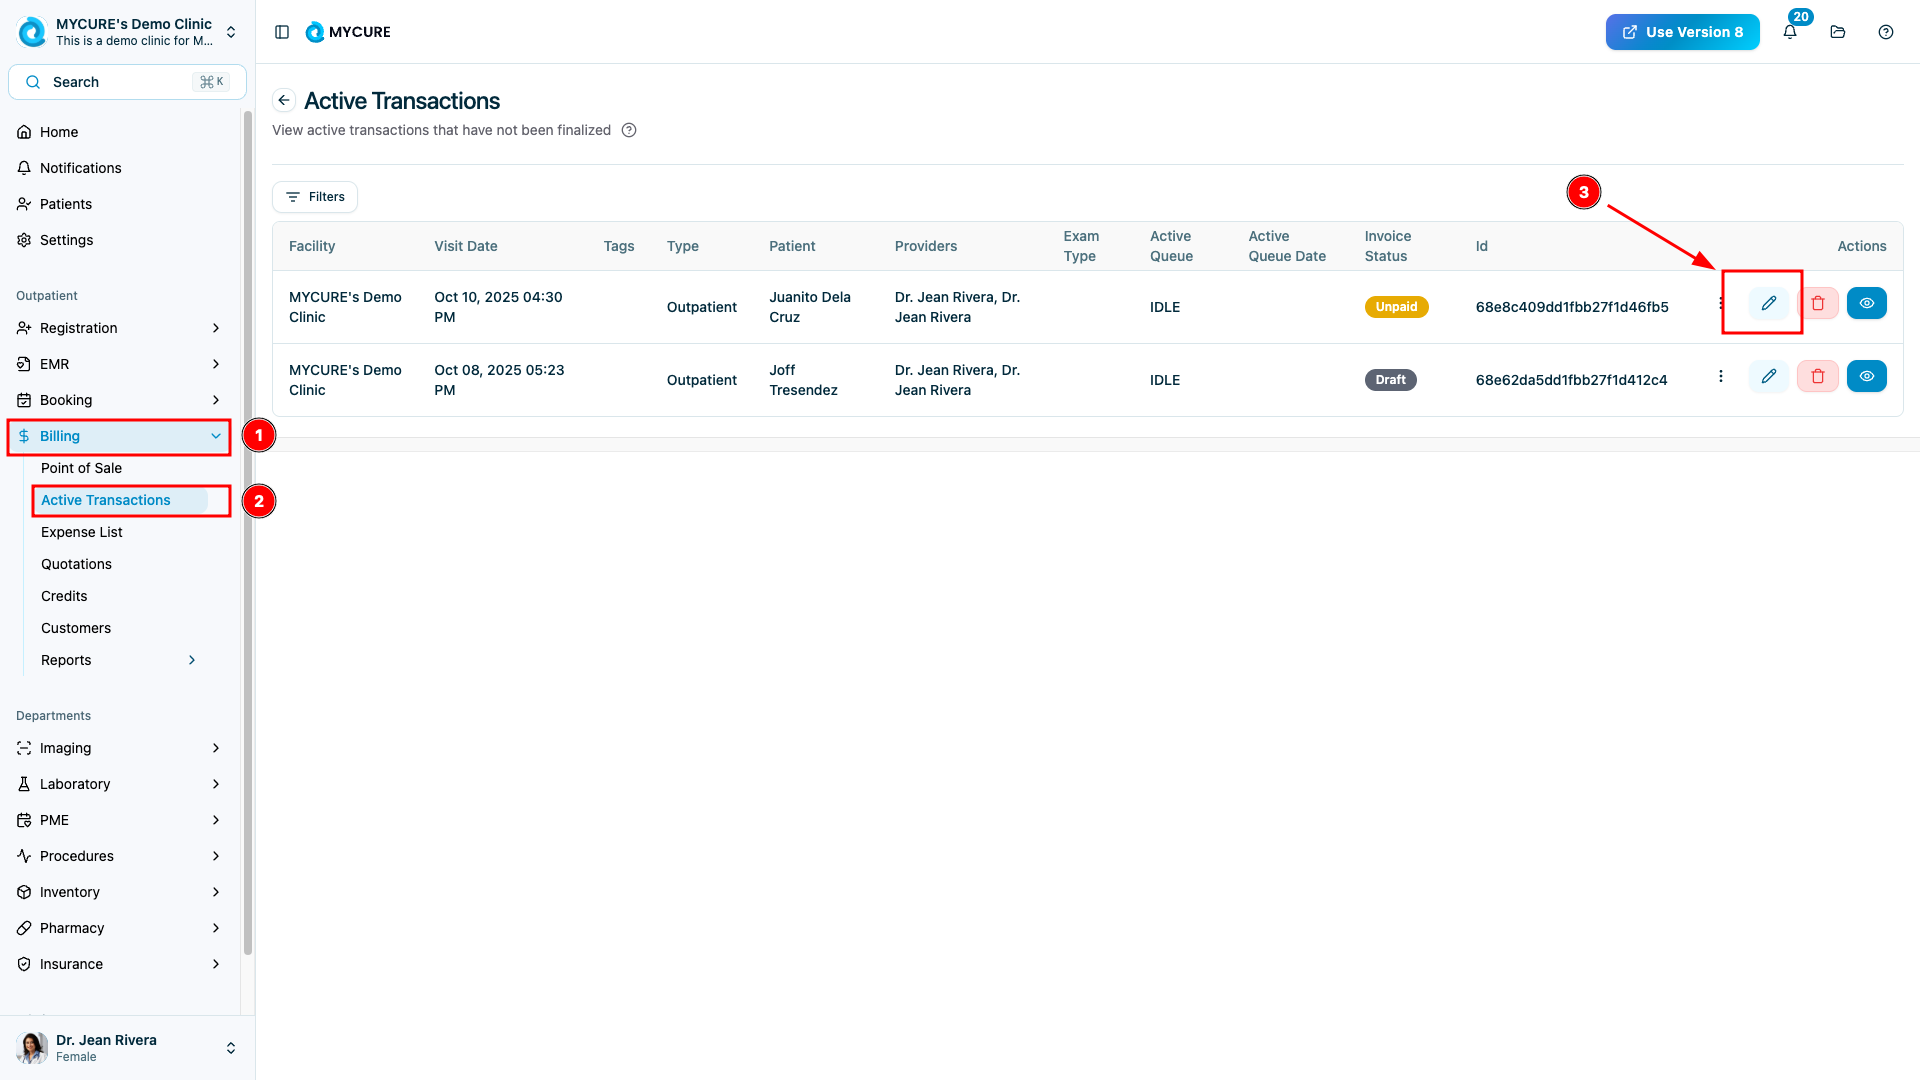Toggle the sidebar panel icon beside MYCURE

pyautogui.click(x=282, y=32)
